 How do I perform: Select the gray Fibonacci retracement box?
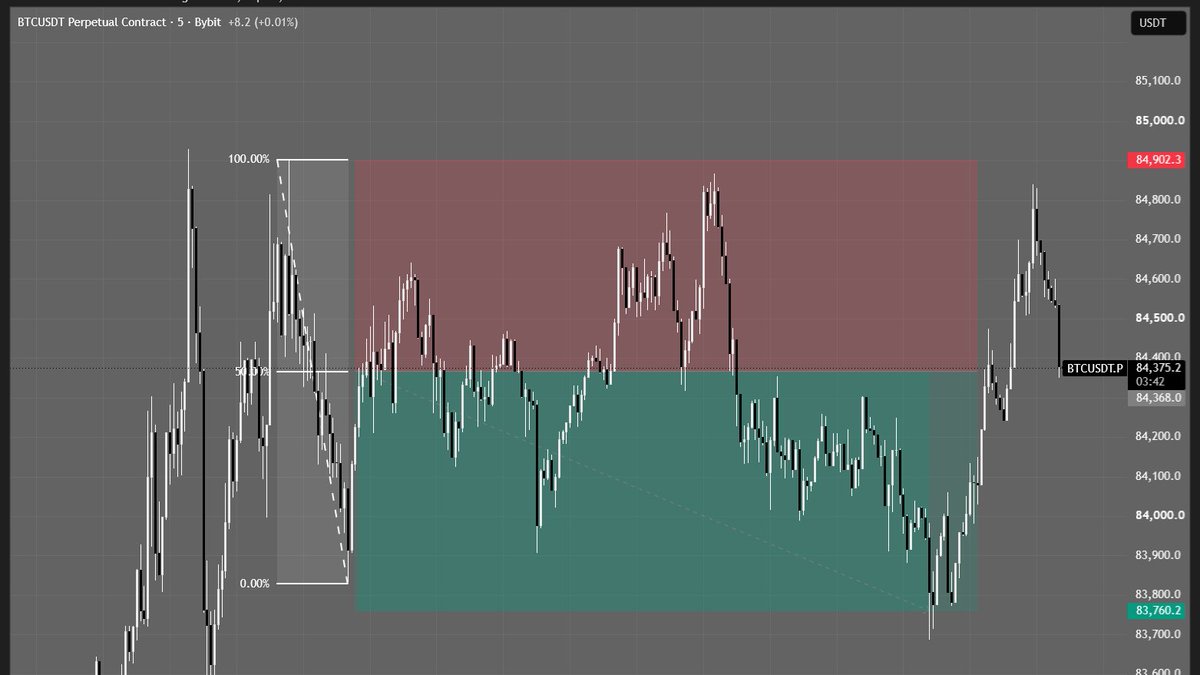[313, 371]
